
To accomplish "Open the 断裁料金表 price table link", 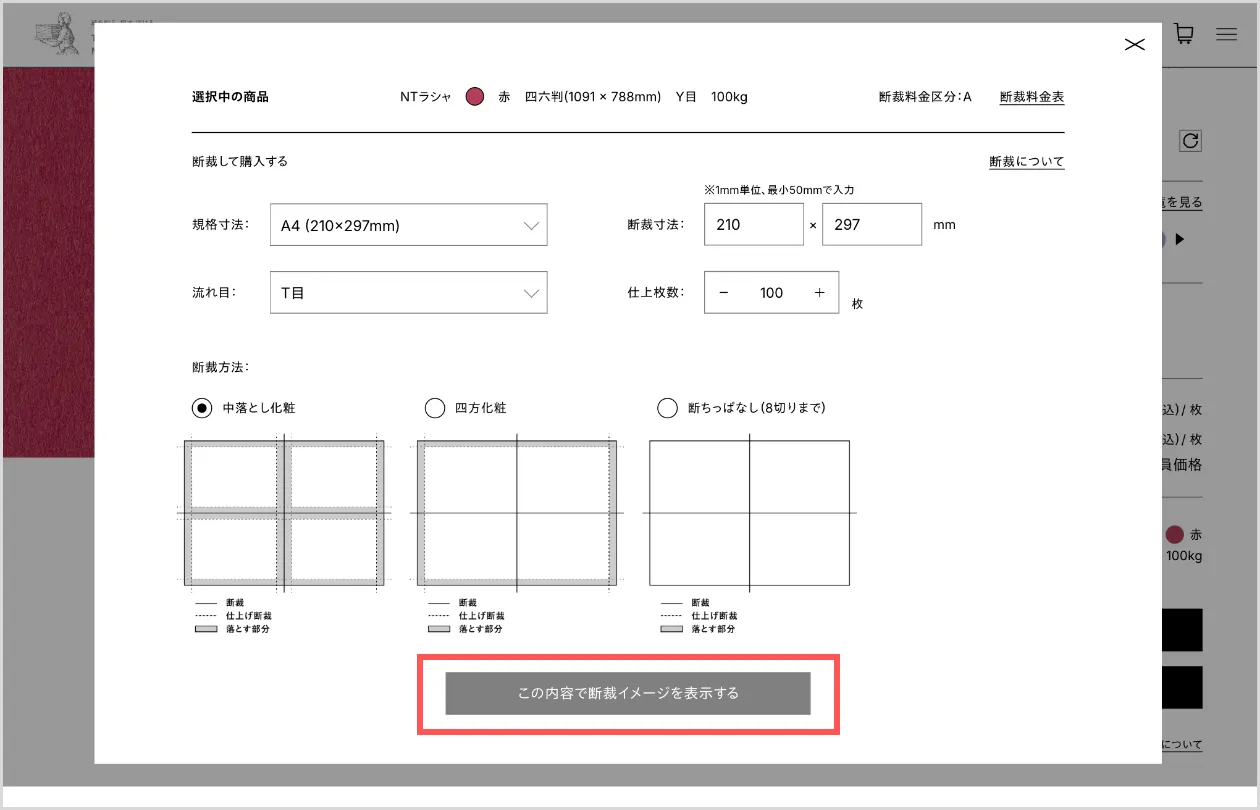I will click(x=1031, y=97).
